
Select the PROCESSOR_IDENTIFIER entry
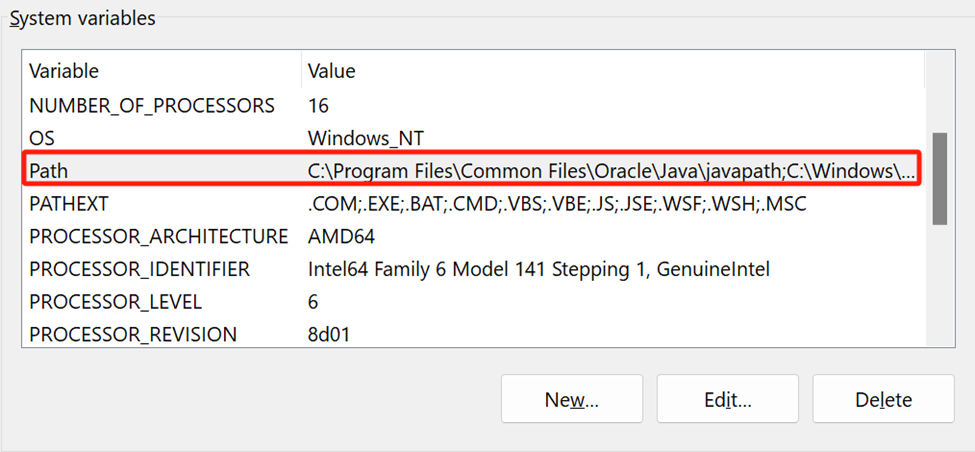pos(139,269)
